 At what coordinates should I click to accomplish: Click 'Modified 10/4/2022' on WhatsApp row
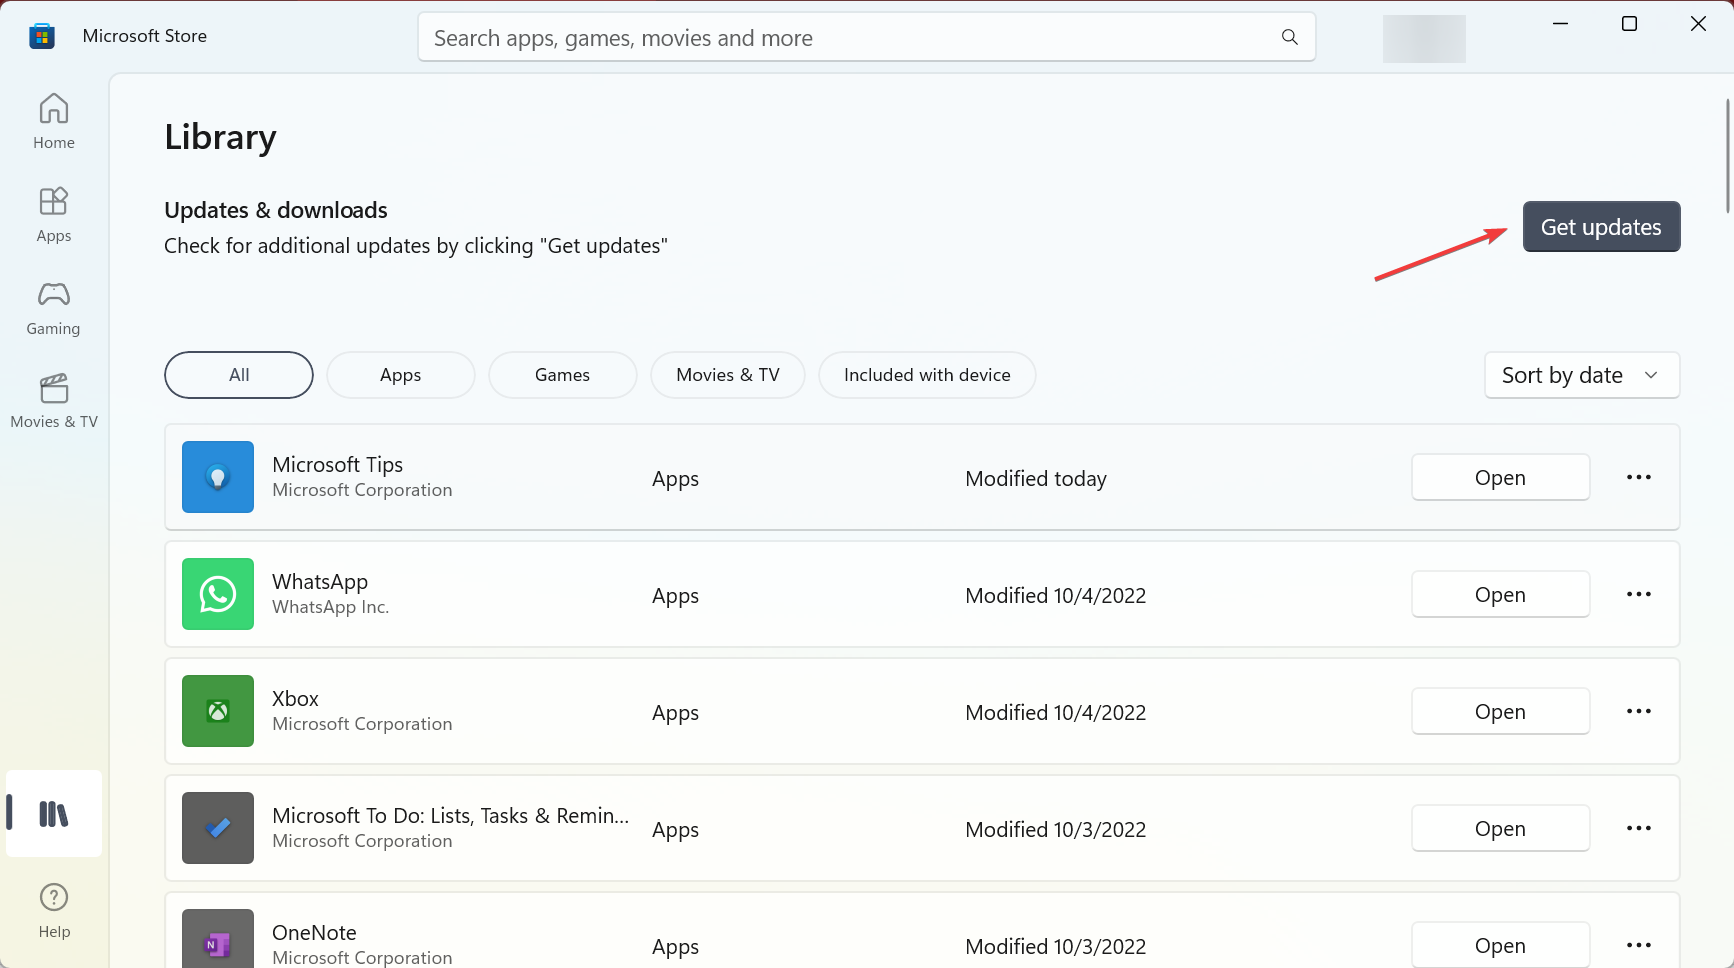[1056, 595]
